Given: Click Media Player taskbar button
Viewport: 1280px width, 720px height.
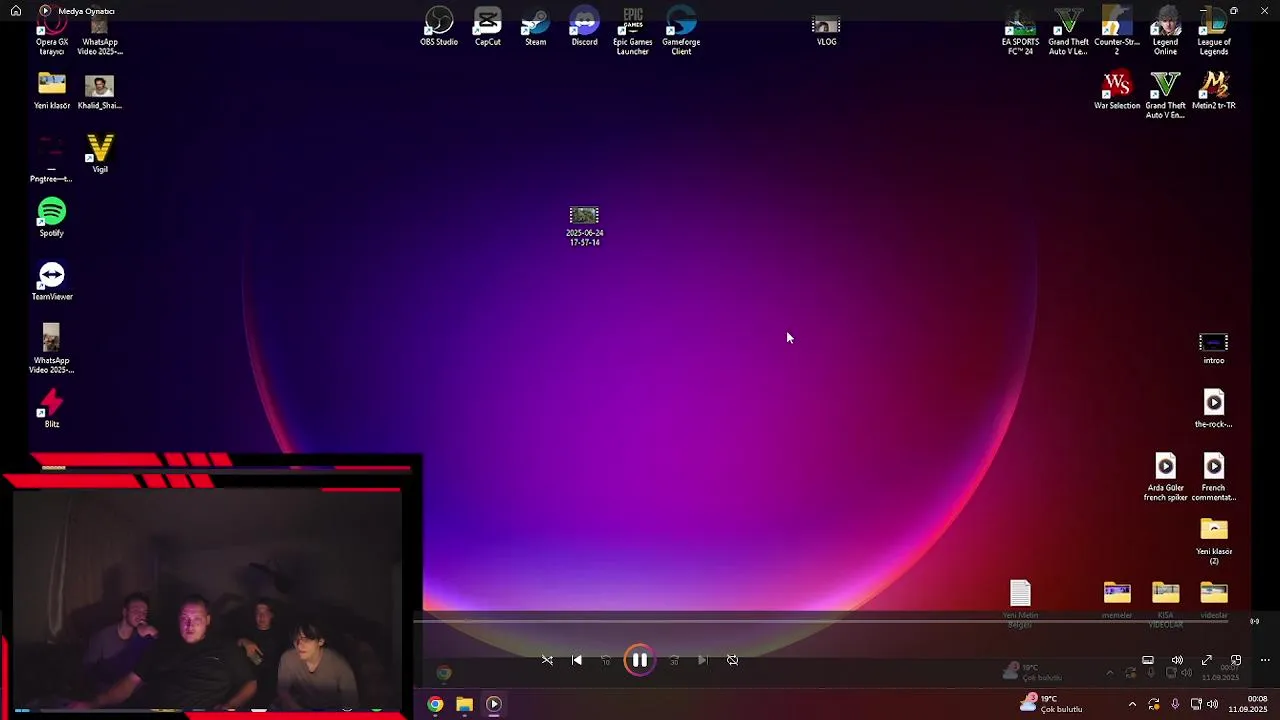Looking at the screenshot, I should [x=493, y=704].
